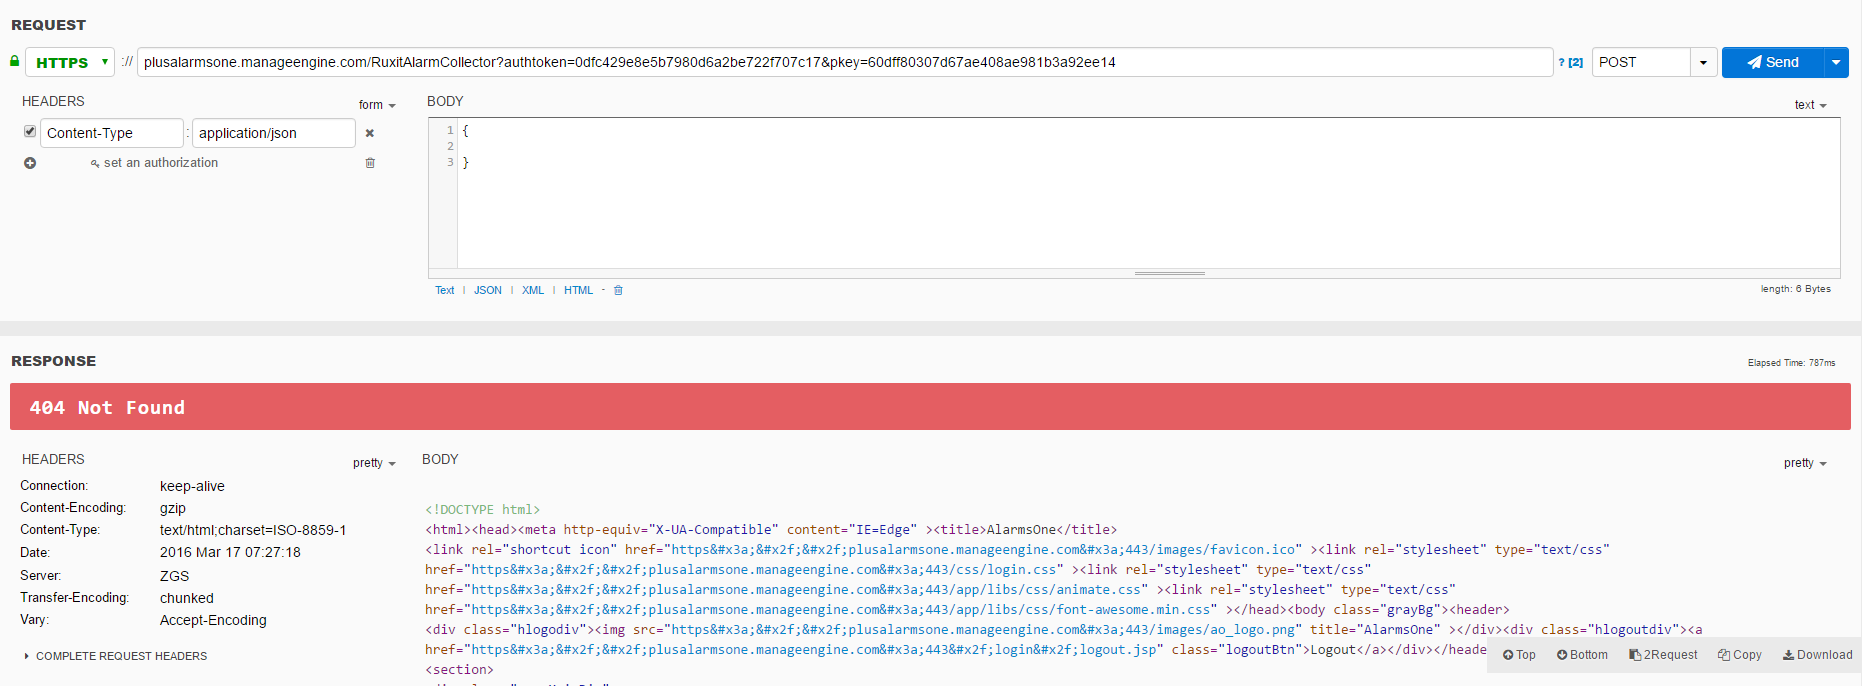Switch body format to XML
Screen dimensions: 1862x686
click(533, 290)
